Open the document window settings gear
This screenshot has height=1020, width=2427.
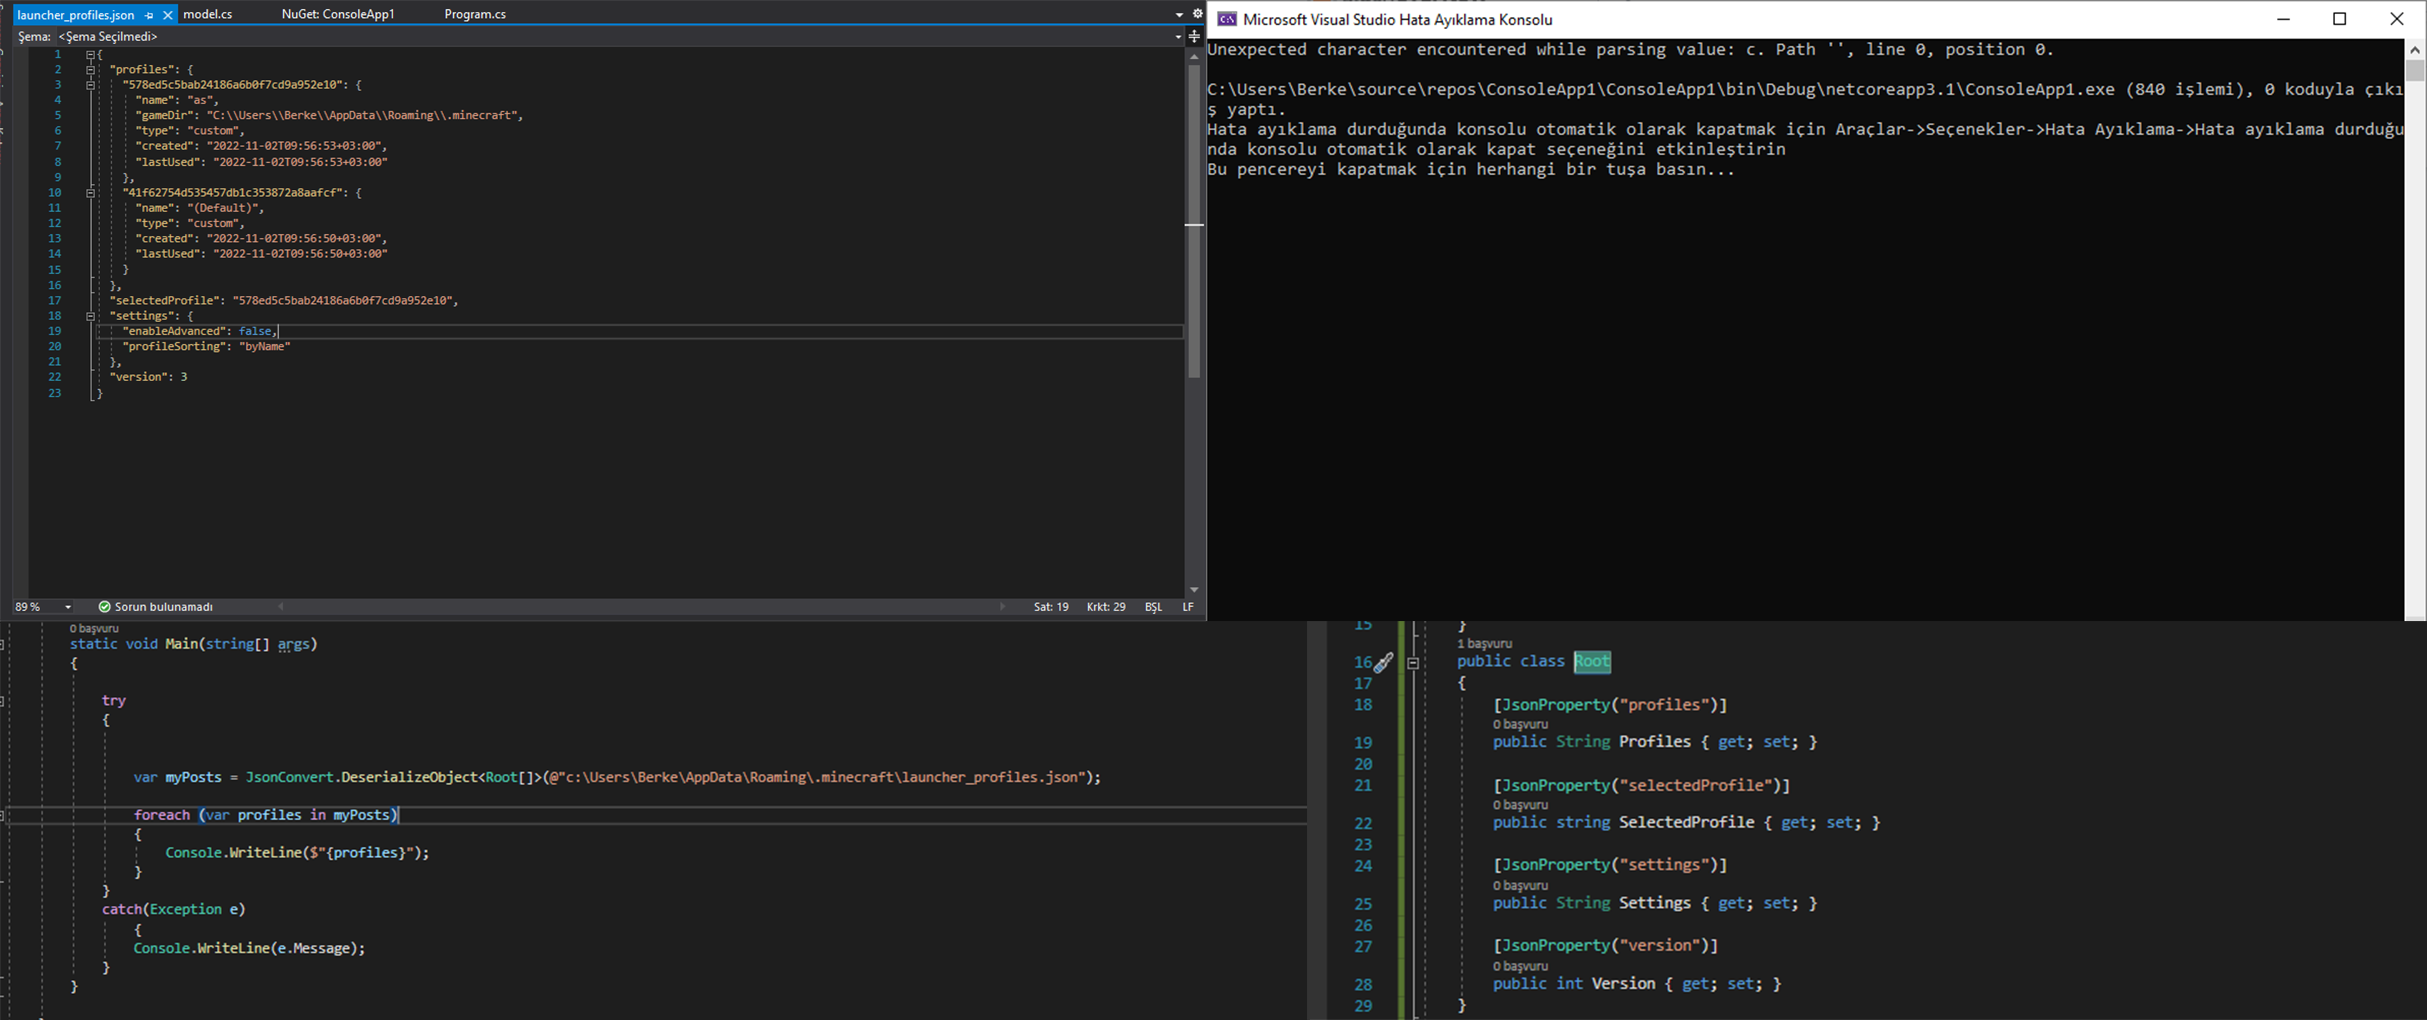[x=1197, y=14]
